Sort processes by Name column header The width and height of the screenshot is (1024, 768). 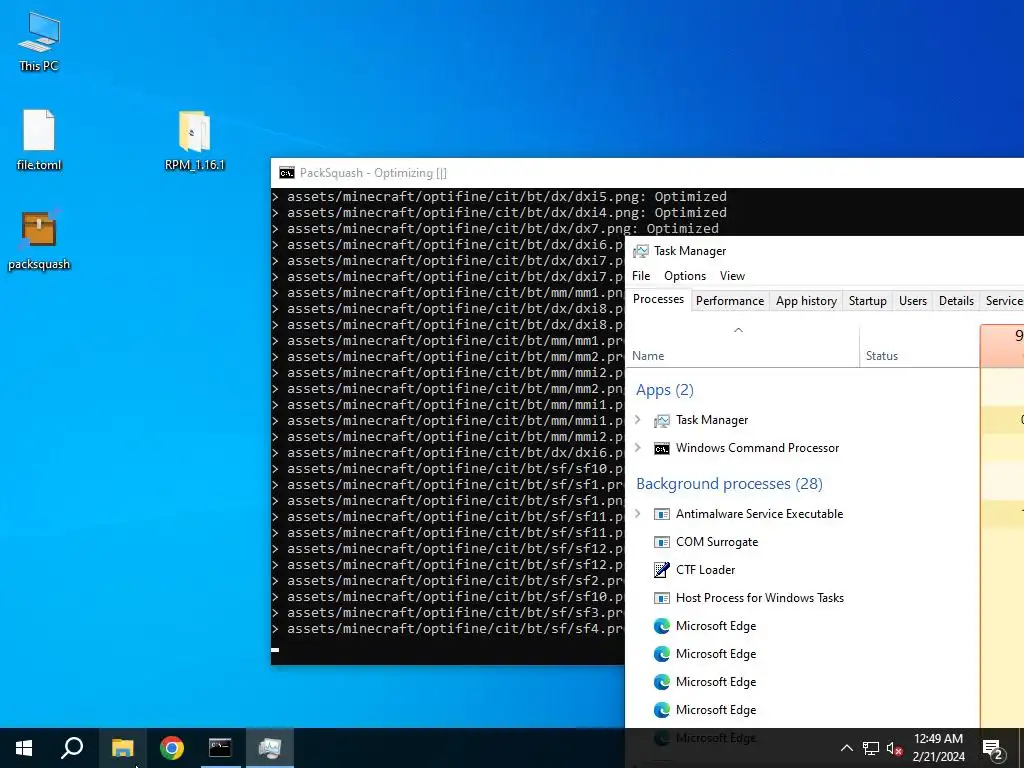click(743, 347)
